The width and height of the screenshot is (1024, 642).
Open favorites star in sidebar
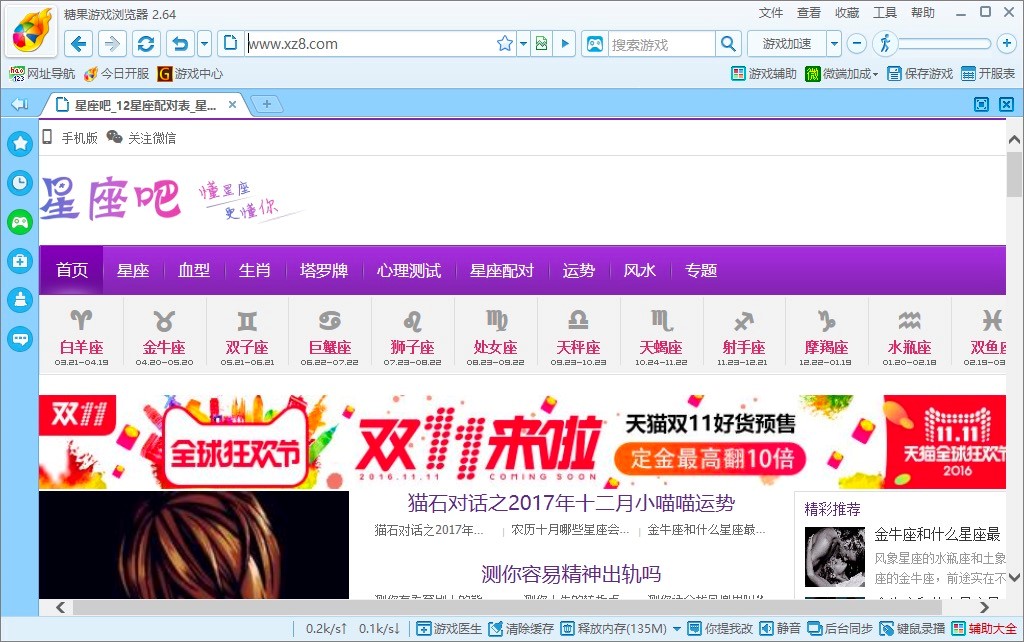click(x=20, y=143)
